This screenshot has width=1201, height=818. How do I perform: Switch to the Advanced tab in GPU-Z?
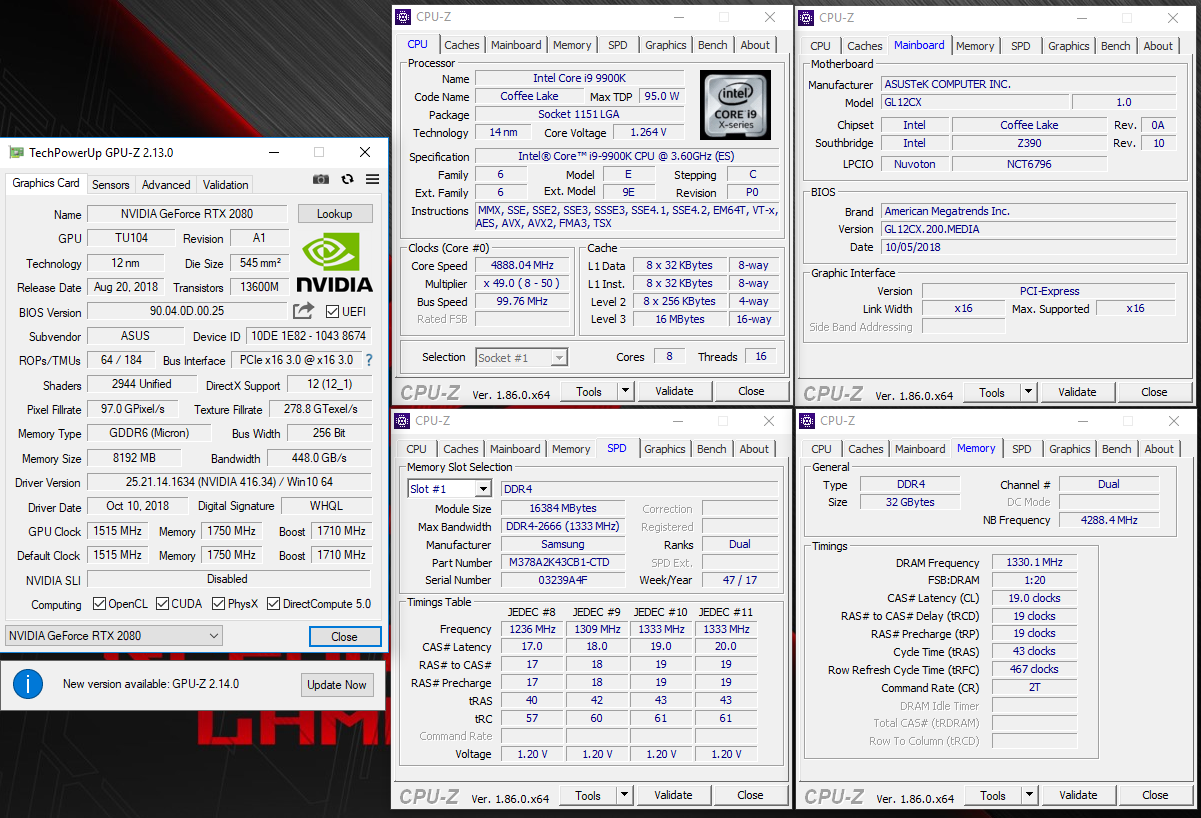click(166, 184)
